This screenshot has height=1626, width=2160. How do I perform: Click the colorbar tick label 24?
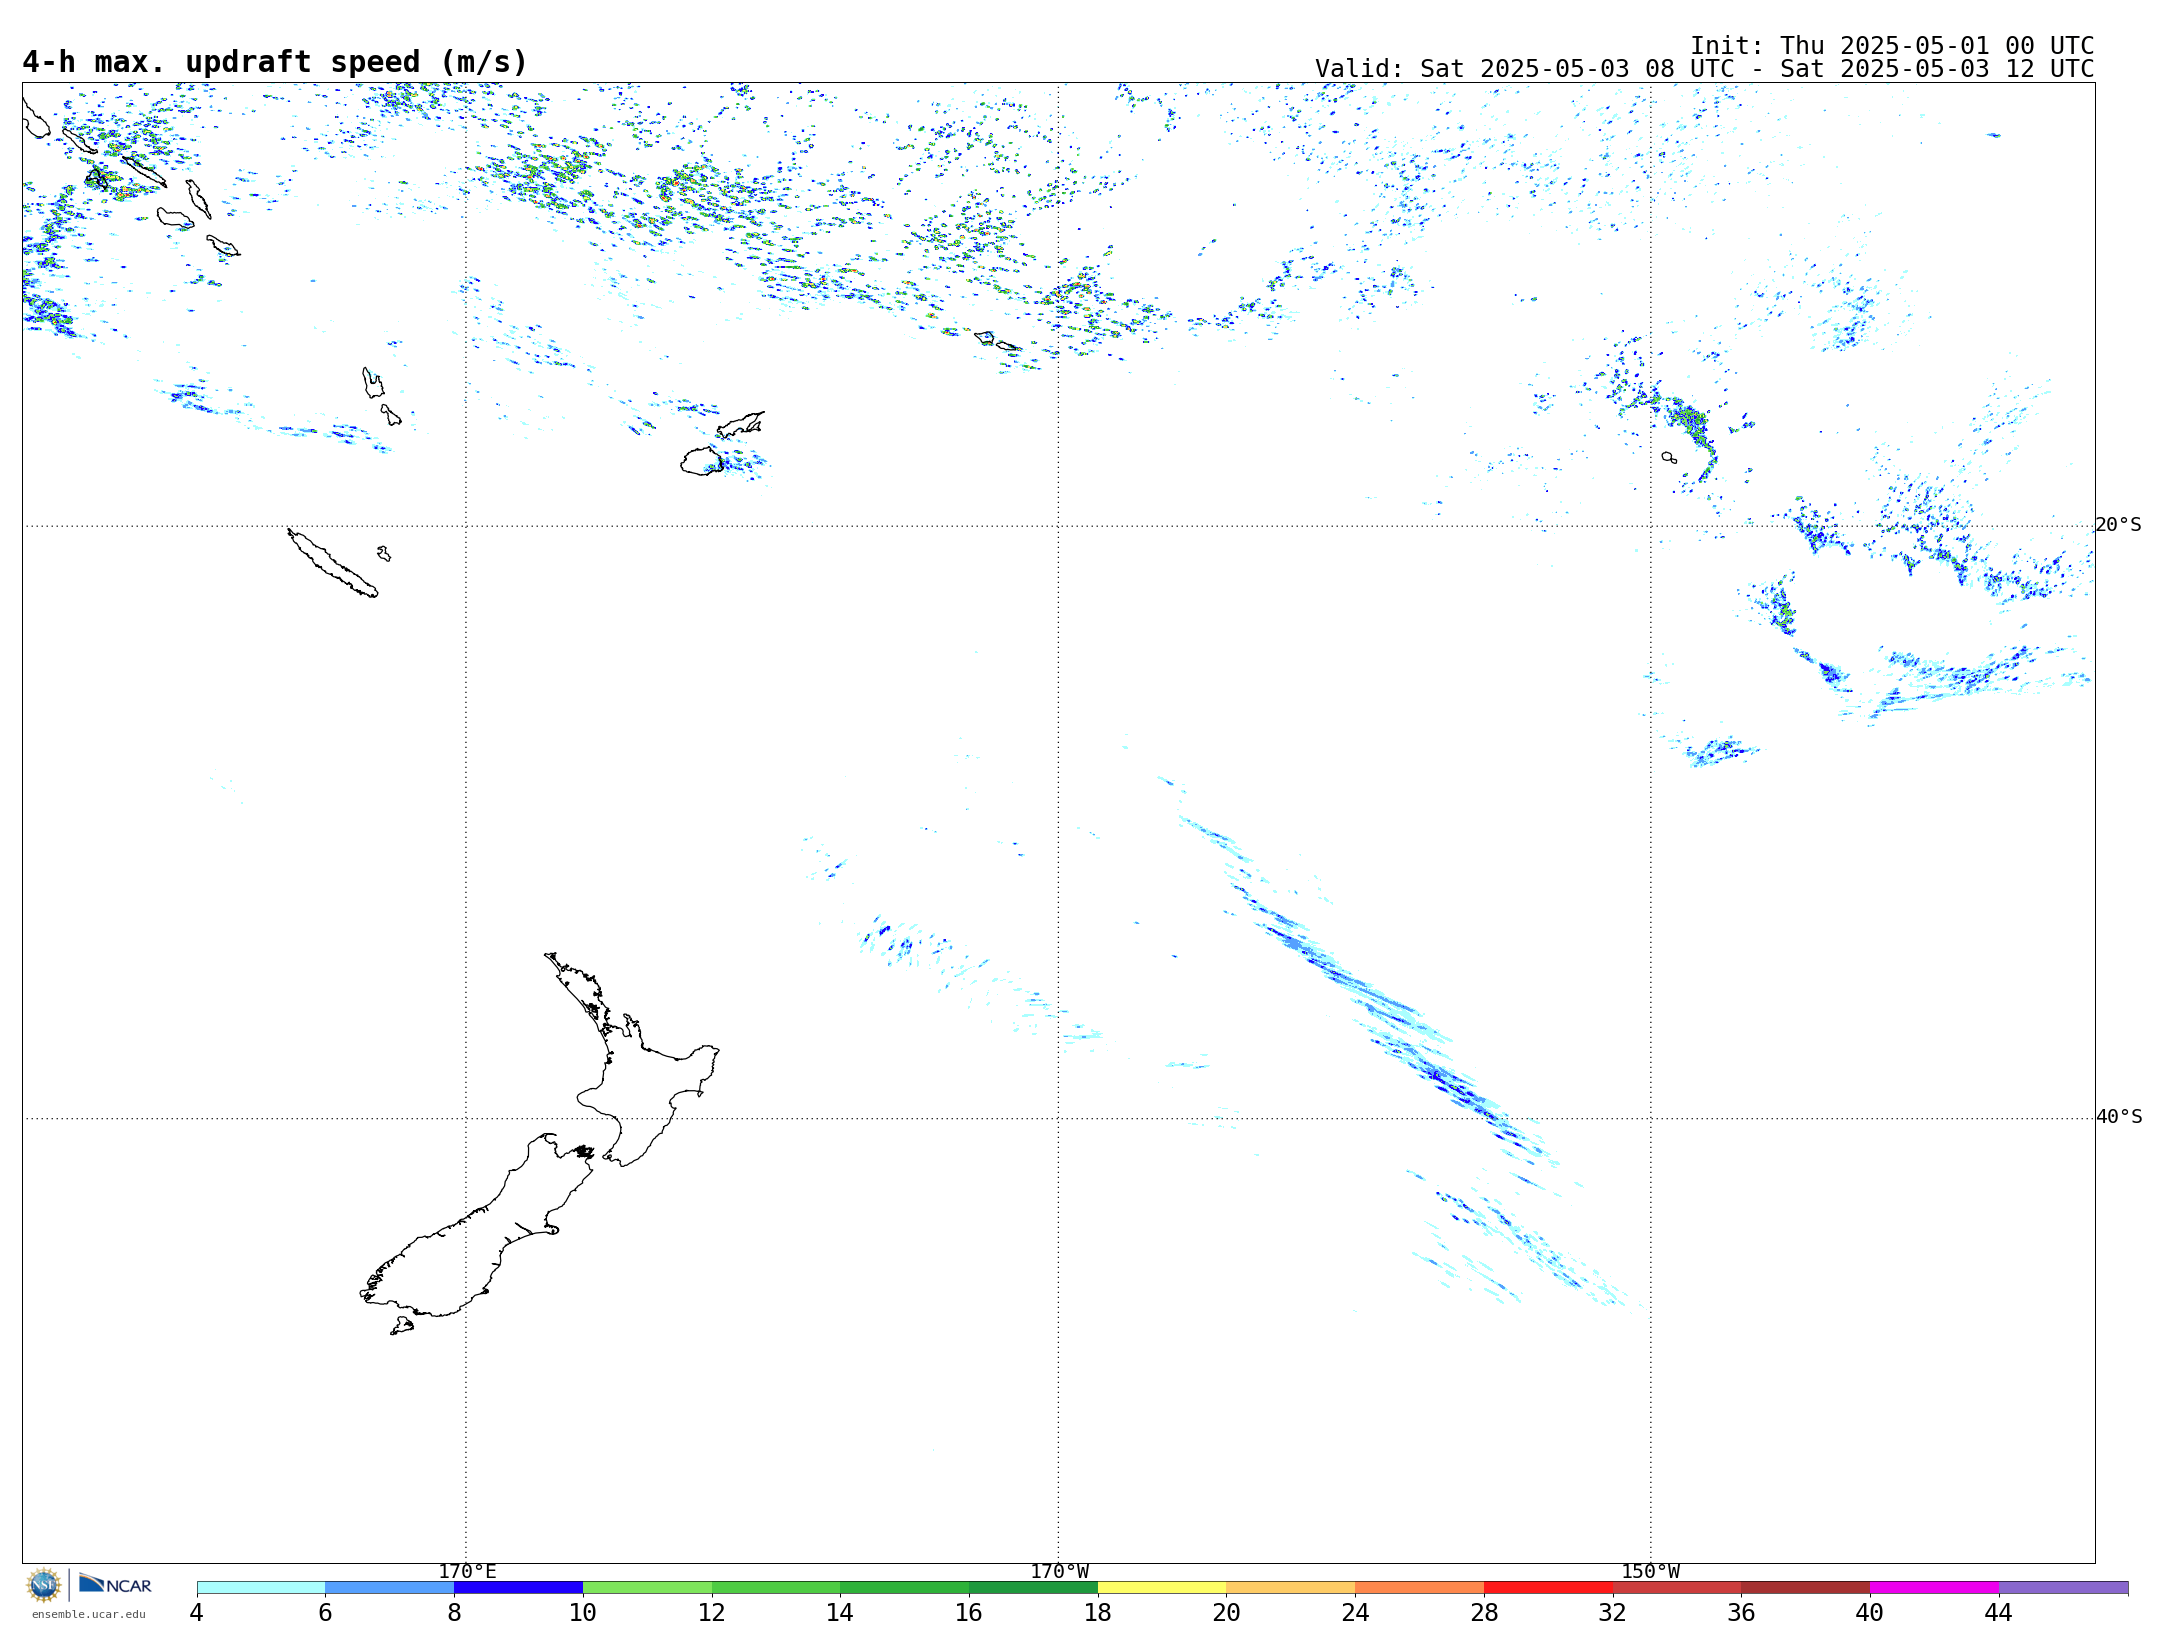[x=1355, y=1612]
